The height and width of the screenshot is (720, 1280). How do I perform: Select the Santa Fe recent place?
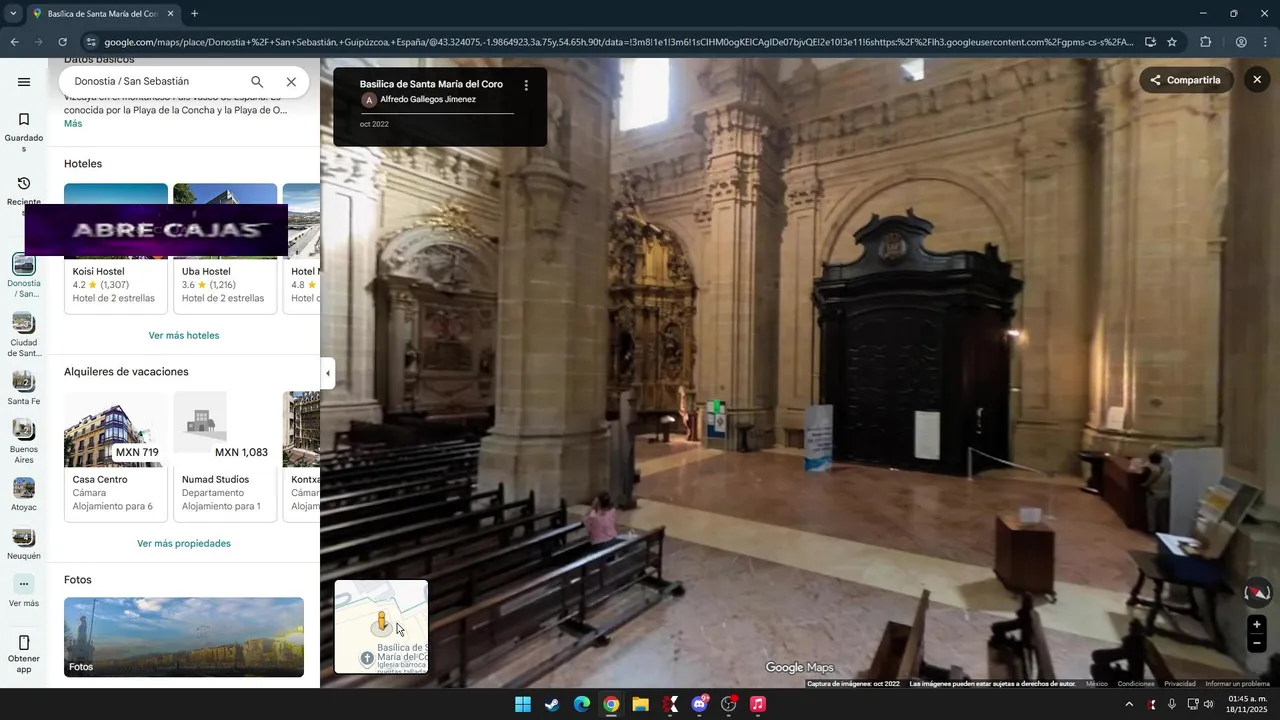[x=24, y=389]
